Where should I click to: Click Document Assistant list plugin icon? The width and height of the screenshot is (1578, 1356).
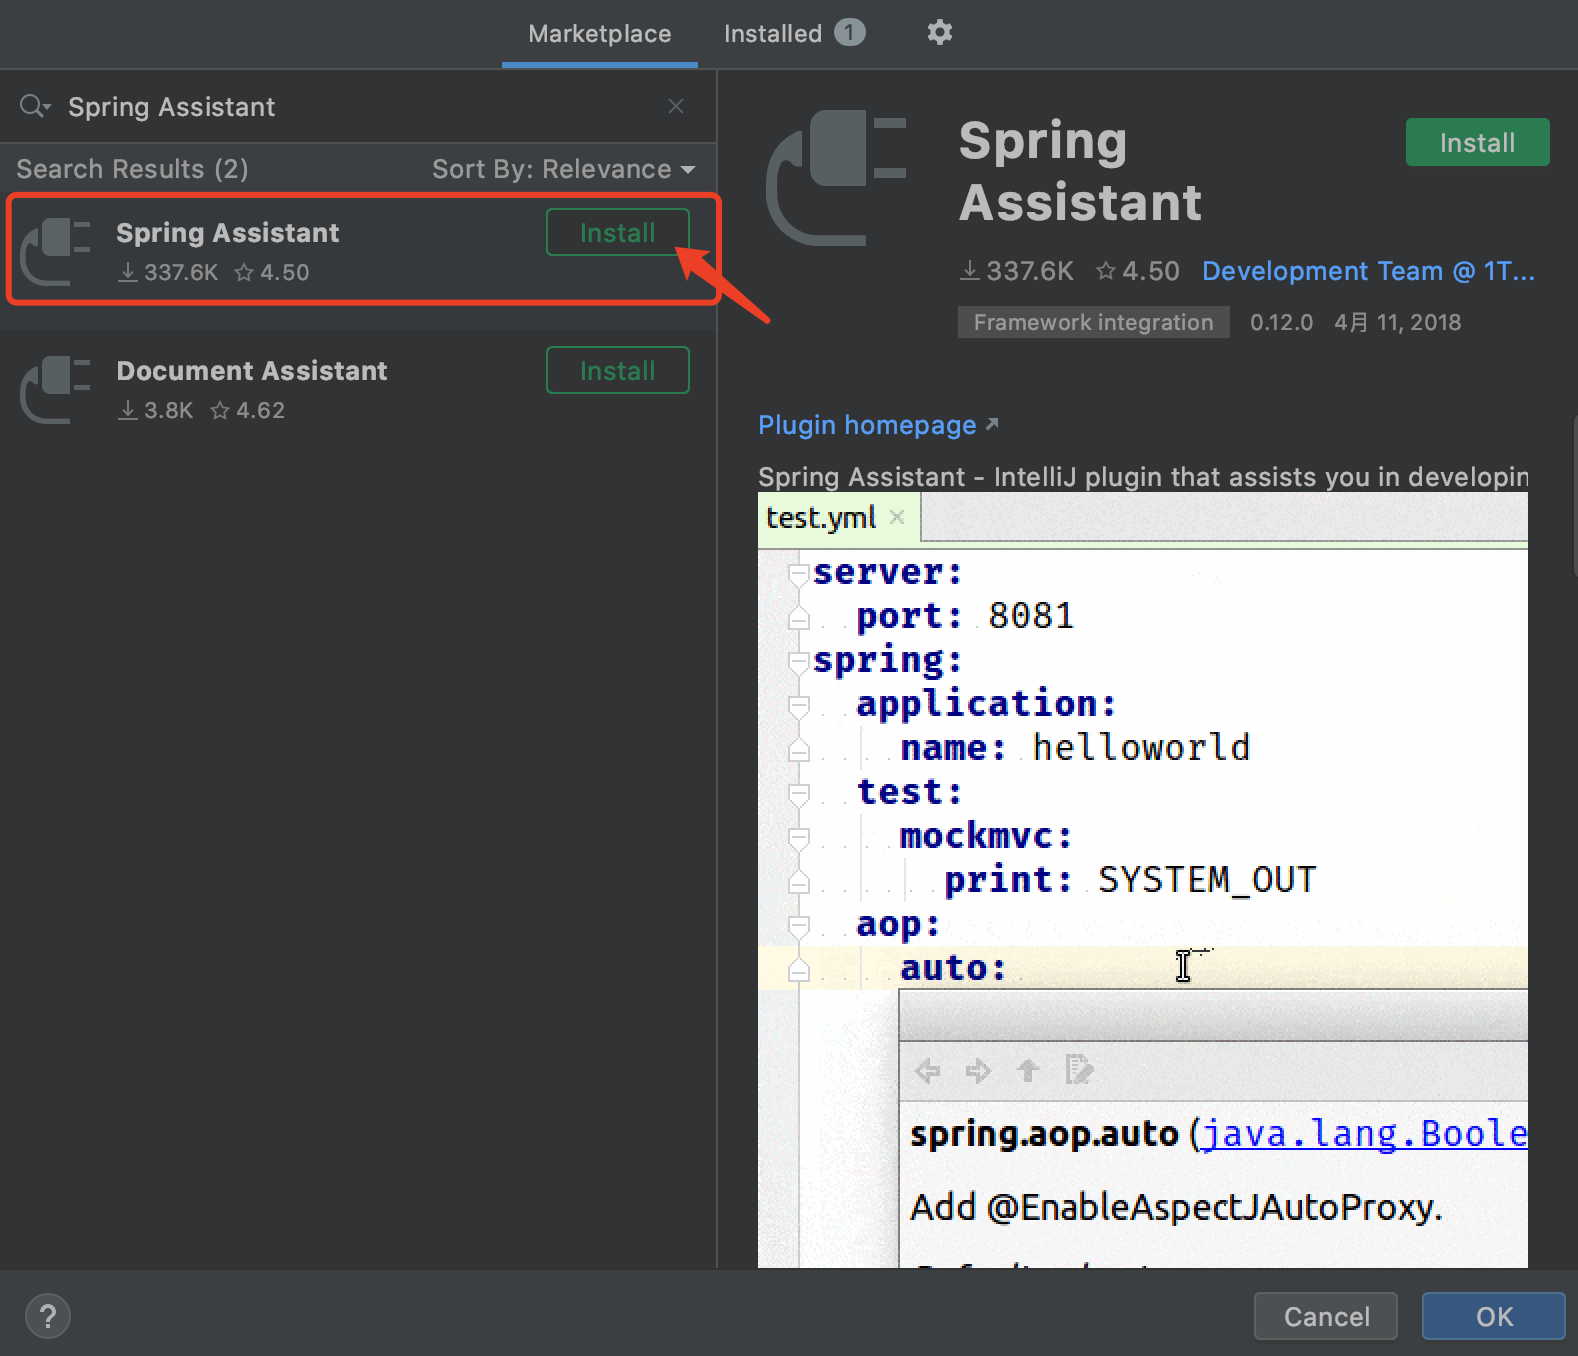click(x=56, y=390)
